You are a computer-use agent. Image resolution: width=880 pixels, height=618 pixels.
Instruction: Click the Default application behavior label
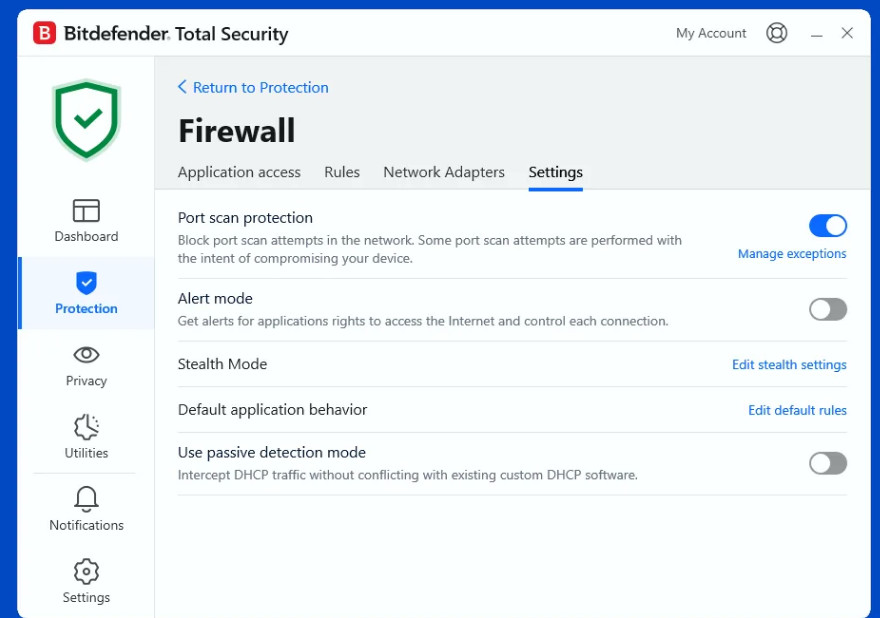pyautogui.click(x=272, y=410)
